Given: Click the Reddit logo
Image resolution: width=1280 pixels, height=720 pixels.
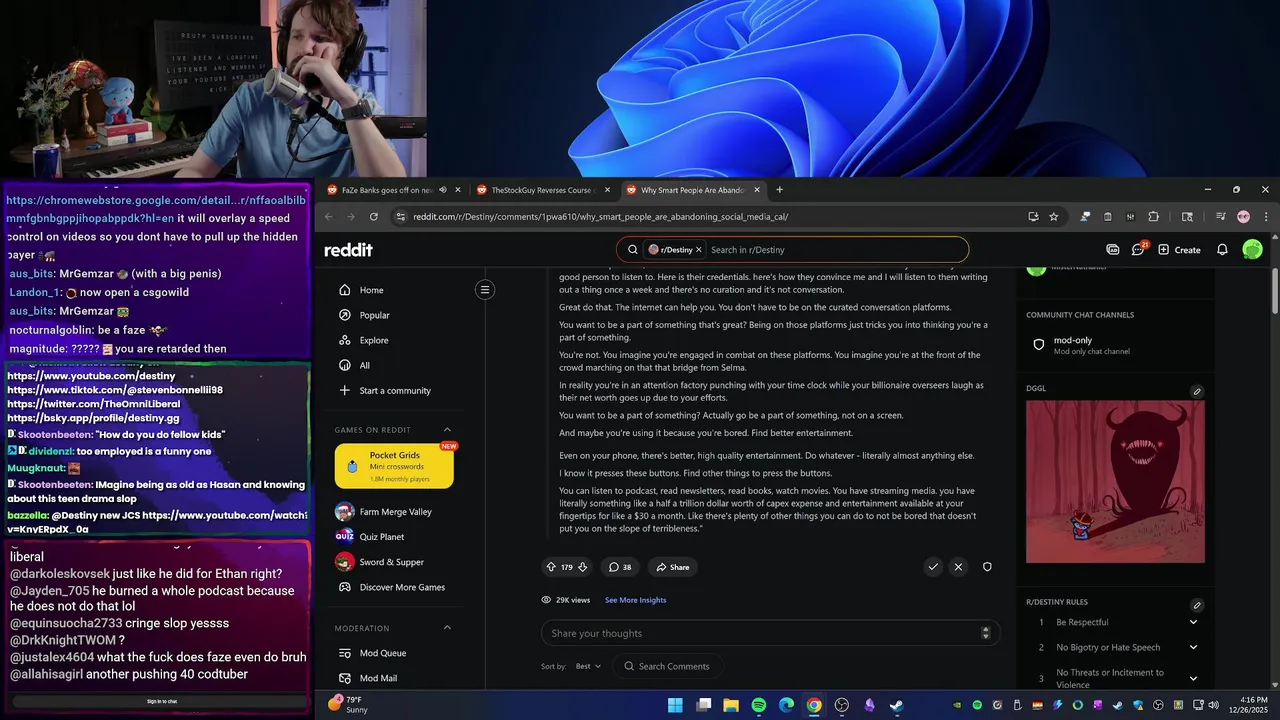Looking at the screenshot, I should point(348,250).
